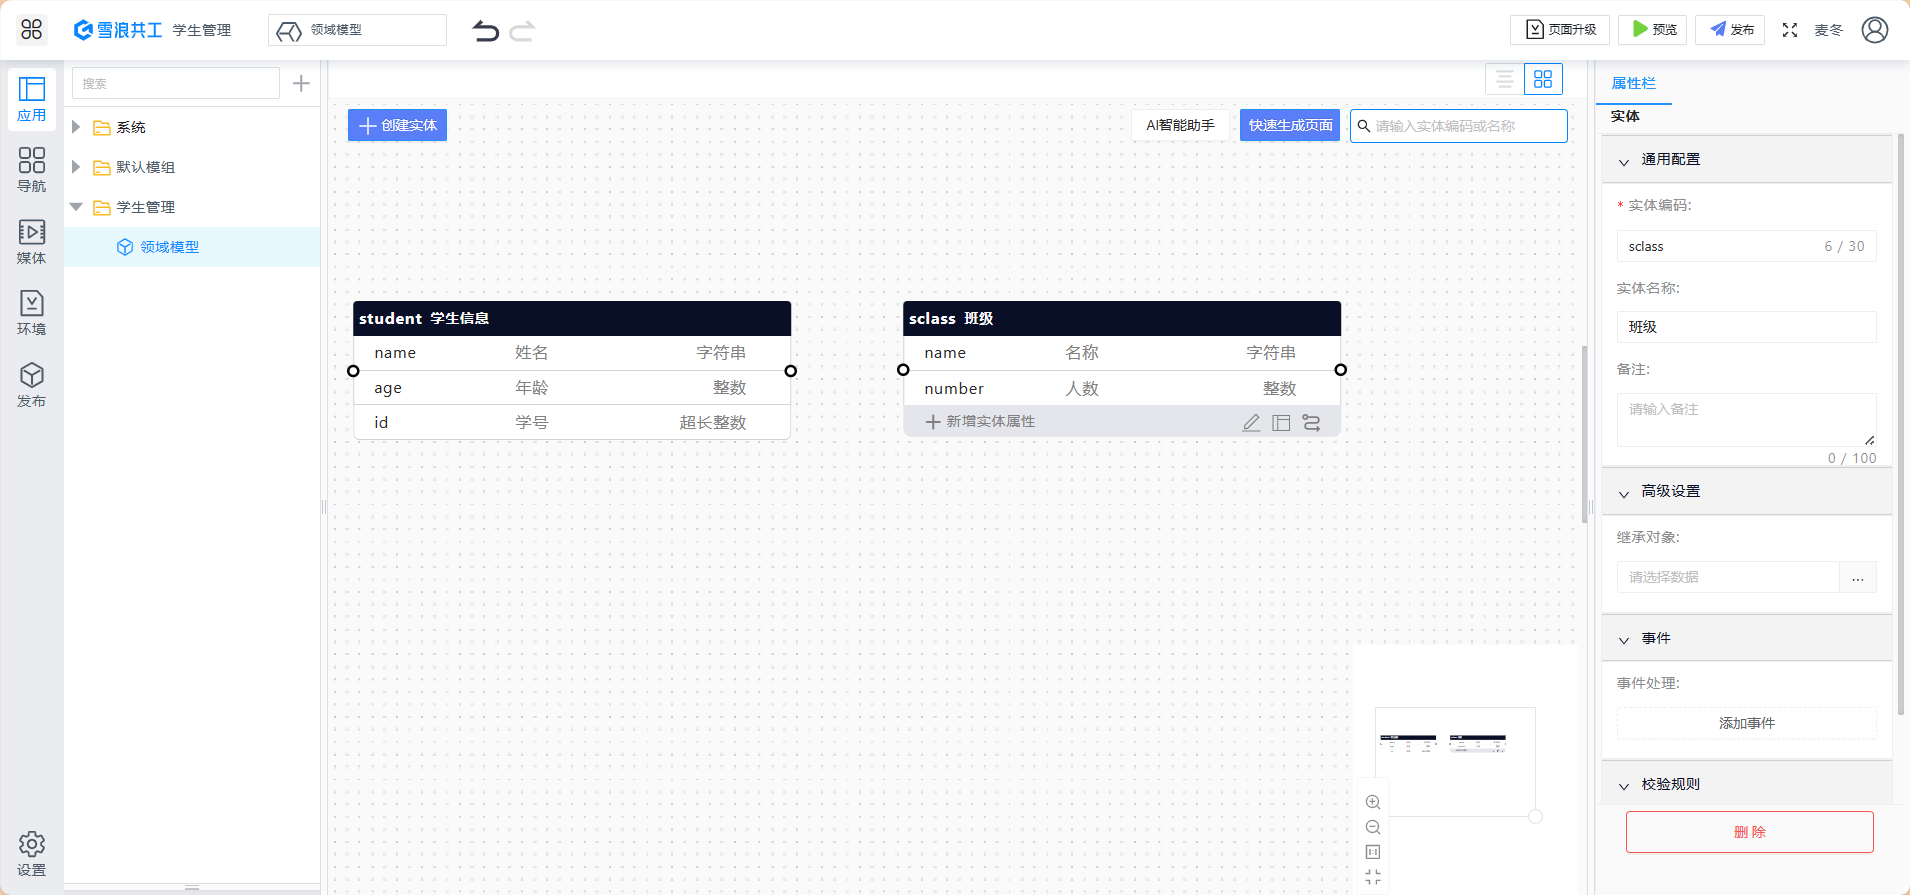Click the reset to 1:1 scale icon
Image resolution: width=1910 pixels, height=895 pixels.
pyautogui.click(x=1373, y=852)
